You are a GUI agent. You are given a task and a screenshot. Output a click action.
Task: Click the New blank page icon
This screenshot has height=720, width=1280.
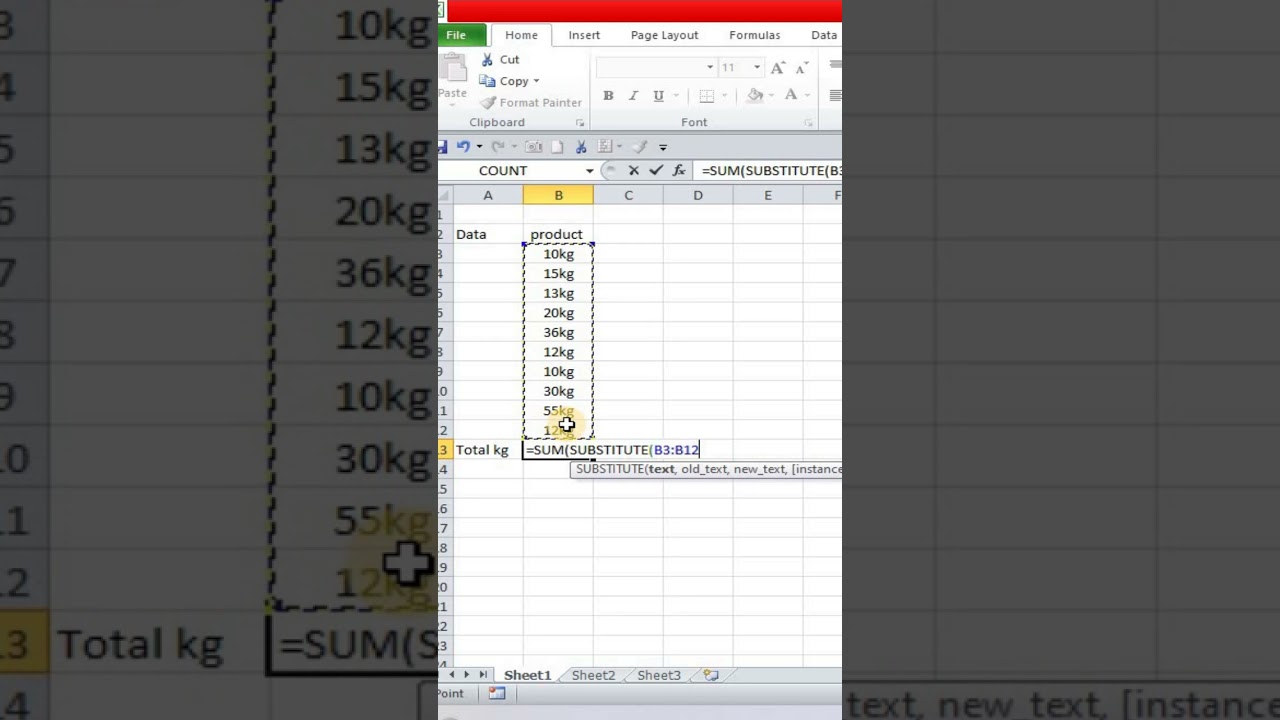557,147
